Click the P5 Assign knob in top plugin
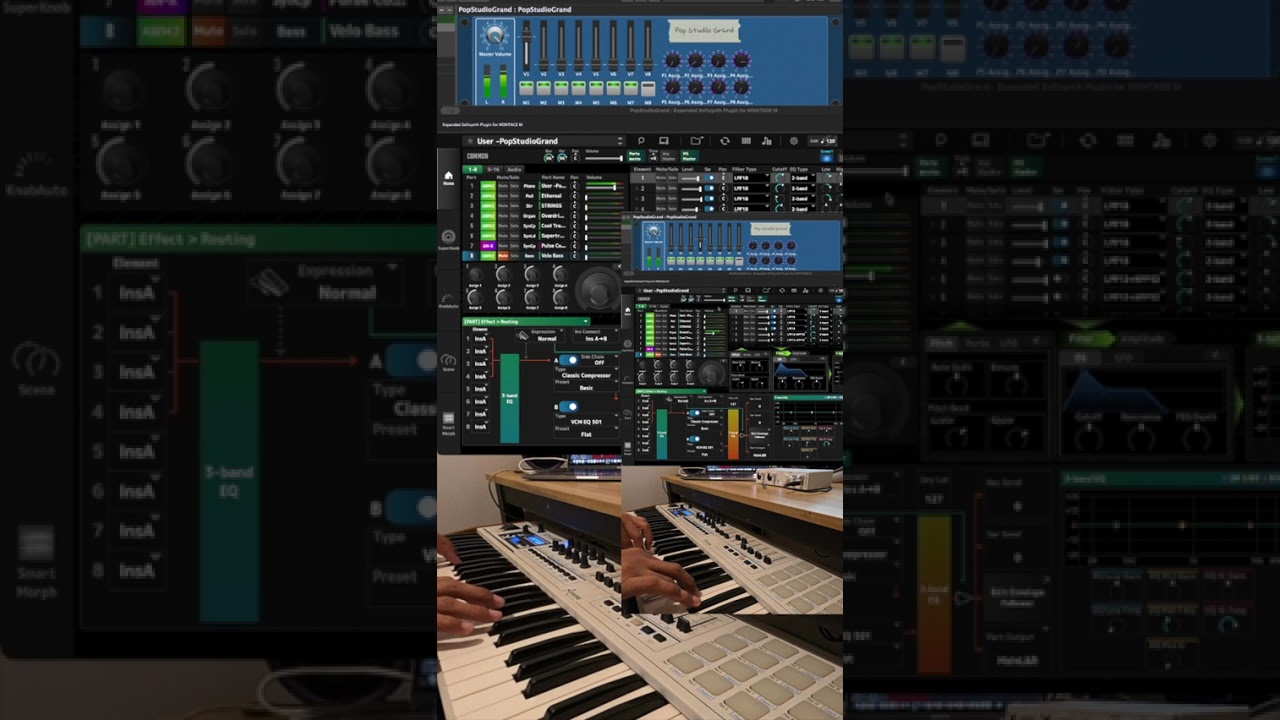 (672, 87)
